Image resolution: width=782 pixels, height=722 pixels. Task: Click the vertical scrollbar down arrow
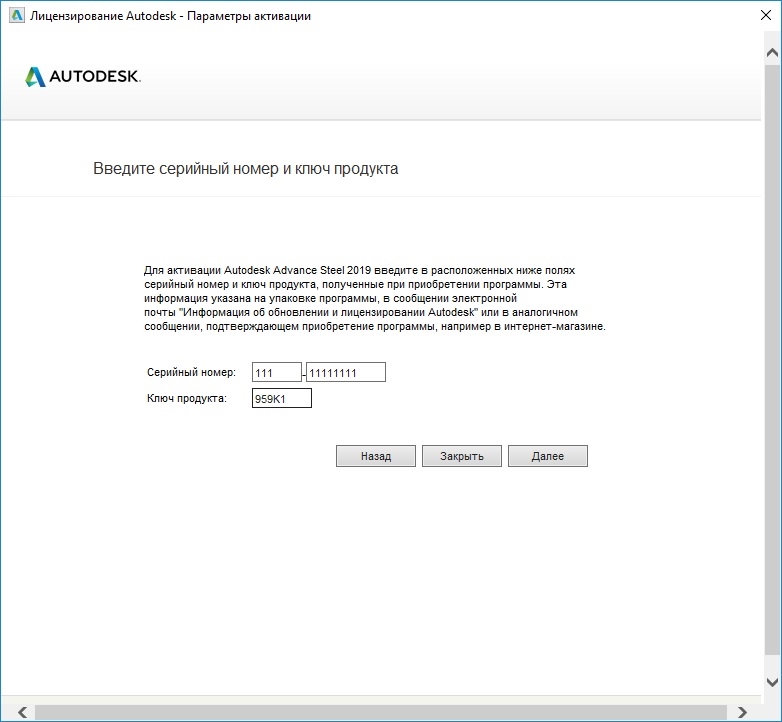pyautogui.click(x=772, y=682)
